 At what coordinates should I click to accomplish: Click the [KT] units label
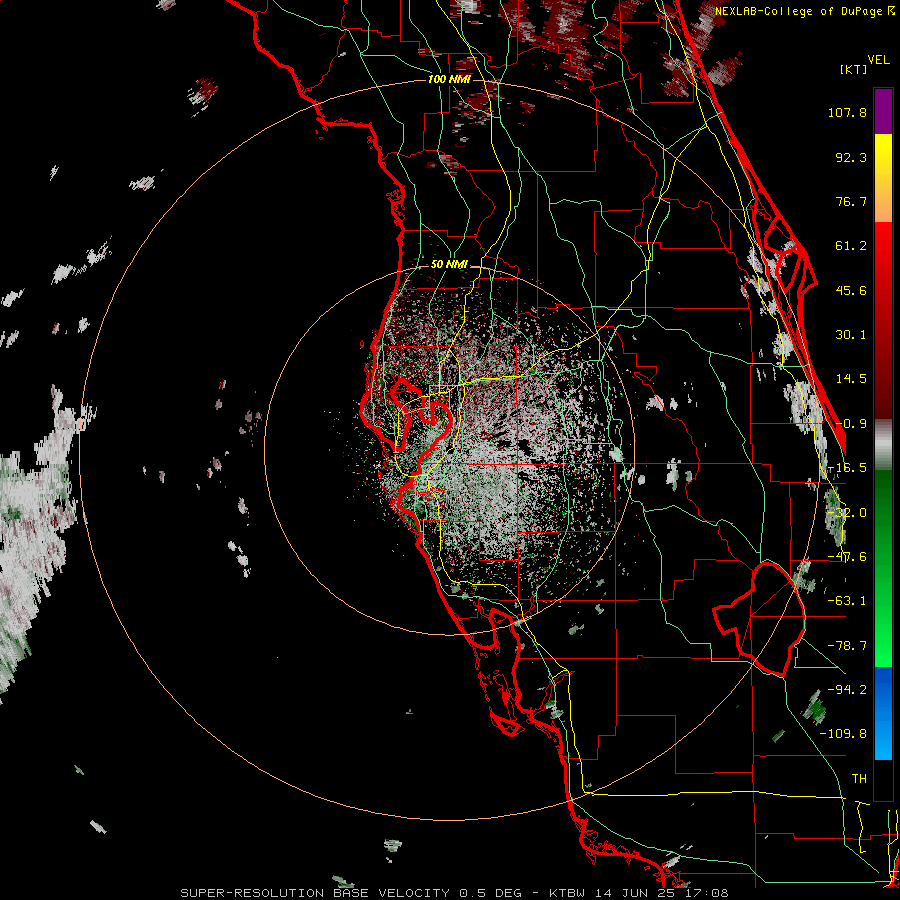[x=854, y=69]
